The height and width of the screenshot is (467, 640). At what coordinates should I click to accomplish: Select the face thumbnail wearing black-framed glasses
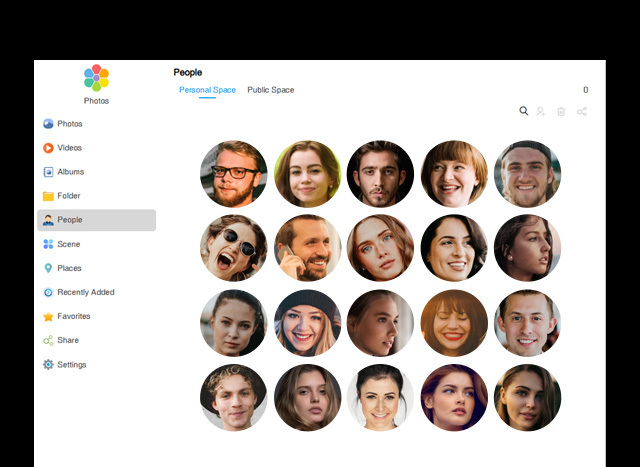(234, 174)
